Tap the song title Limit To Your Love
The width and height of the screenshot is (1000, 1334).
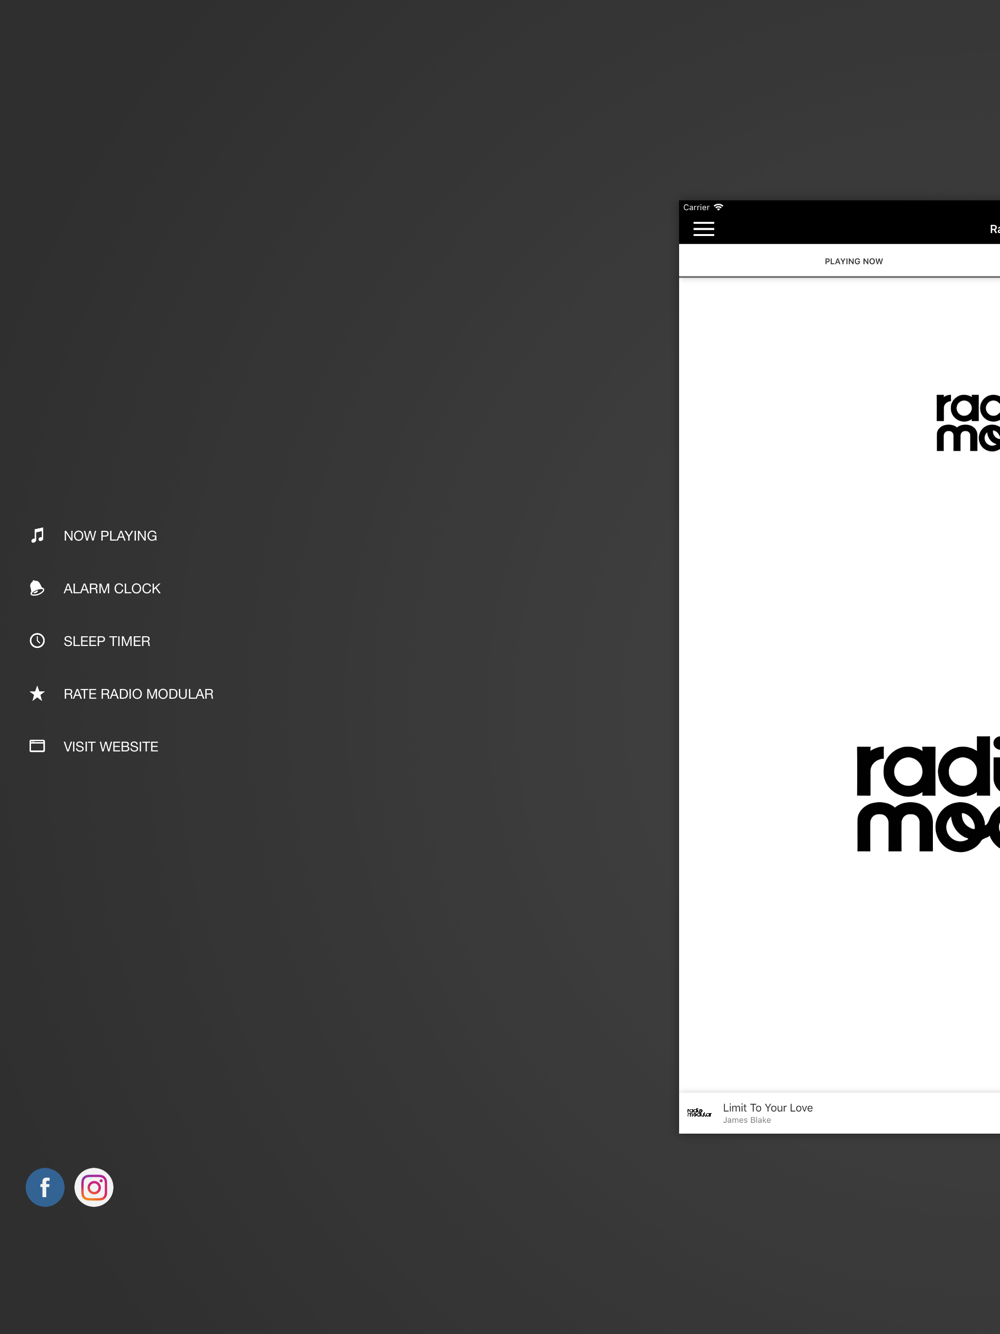tap(768, 1108)
